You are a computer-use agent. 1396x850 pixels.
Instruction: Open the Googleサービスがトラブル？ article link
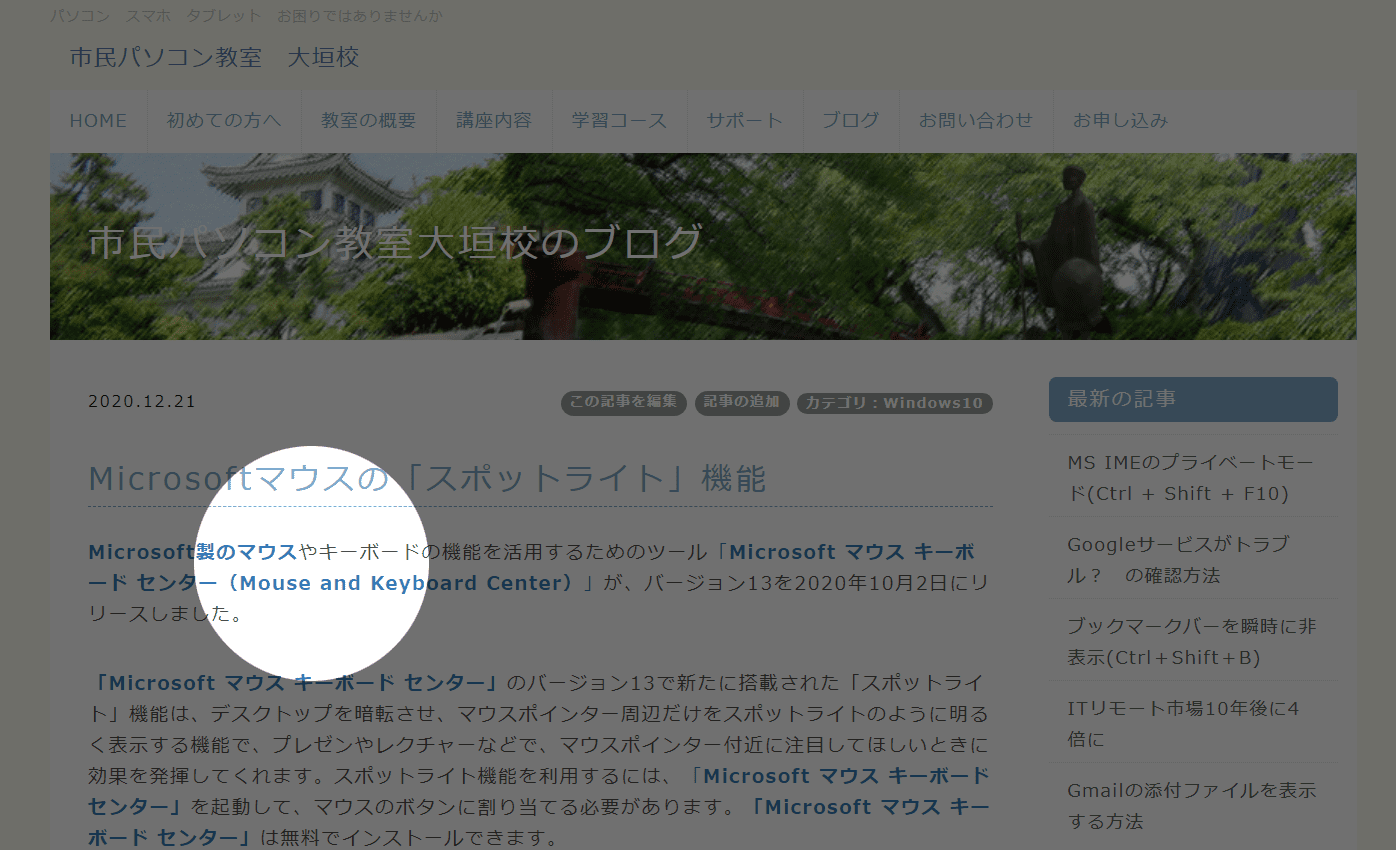click(1177, 560)
